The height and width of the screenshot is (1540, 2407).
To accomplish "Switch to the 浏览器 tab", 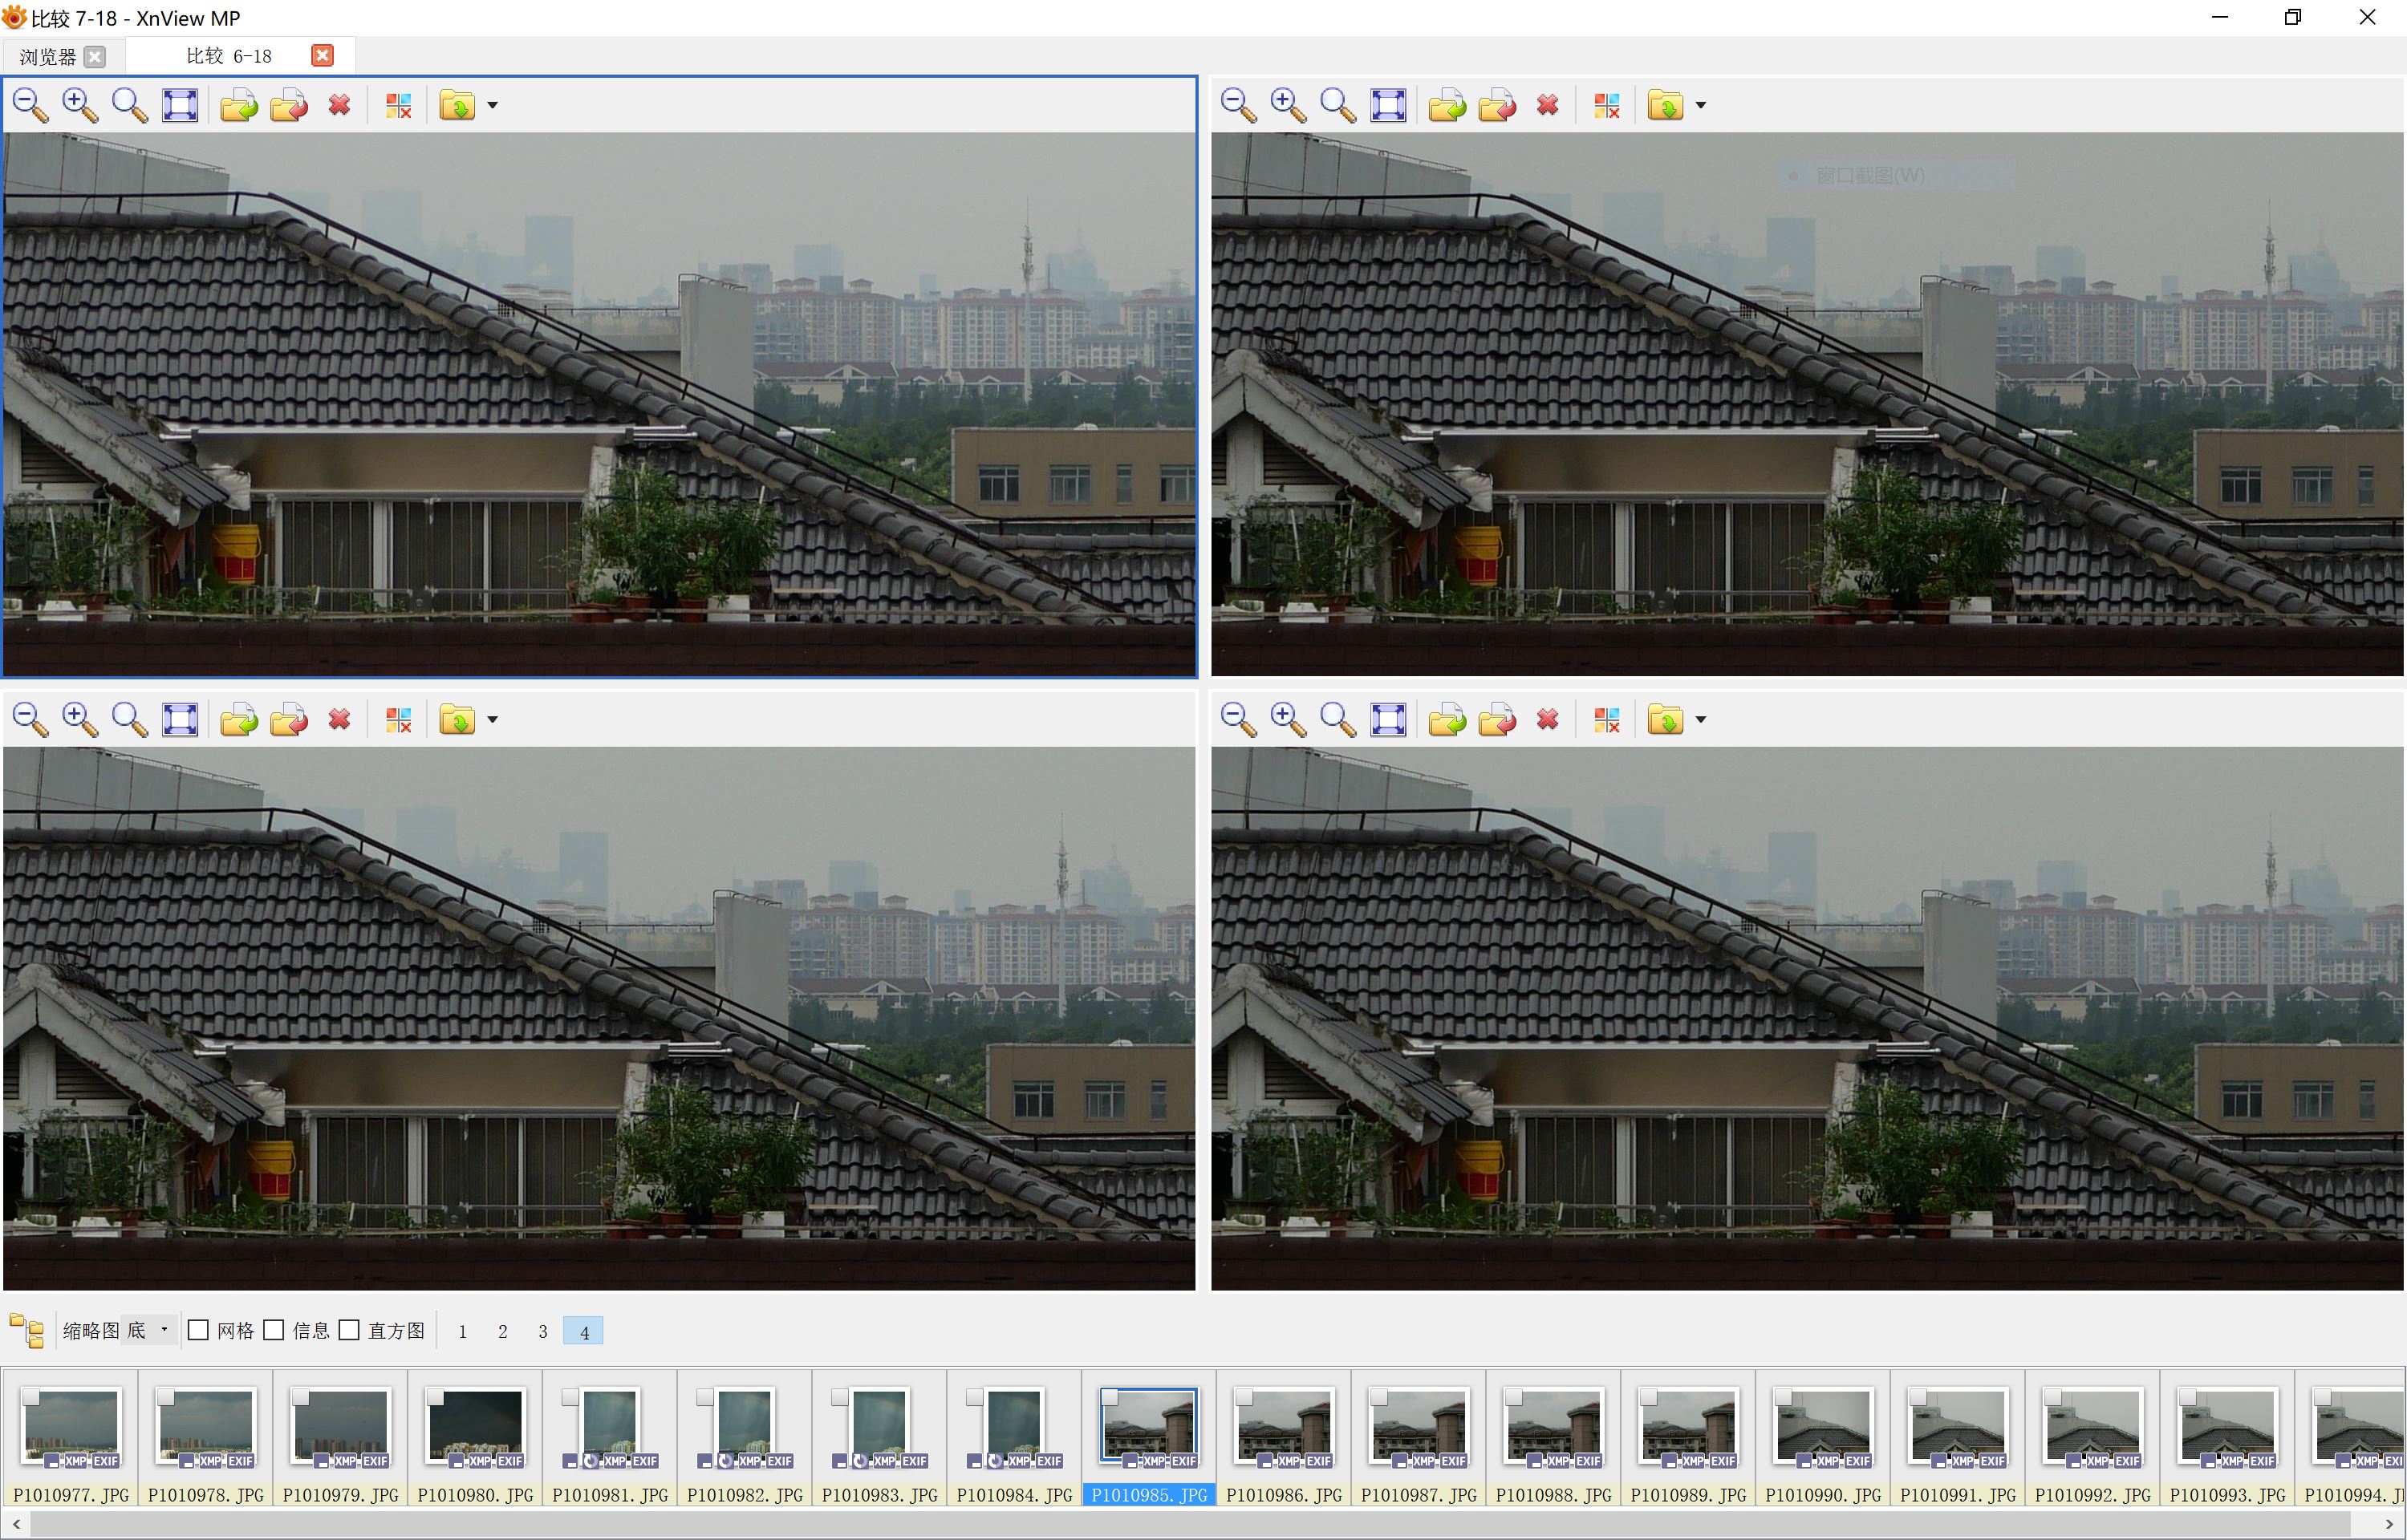I will 47,57.
